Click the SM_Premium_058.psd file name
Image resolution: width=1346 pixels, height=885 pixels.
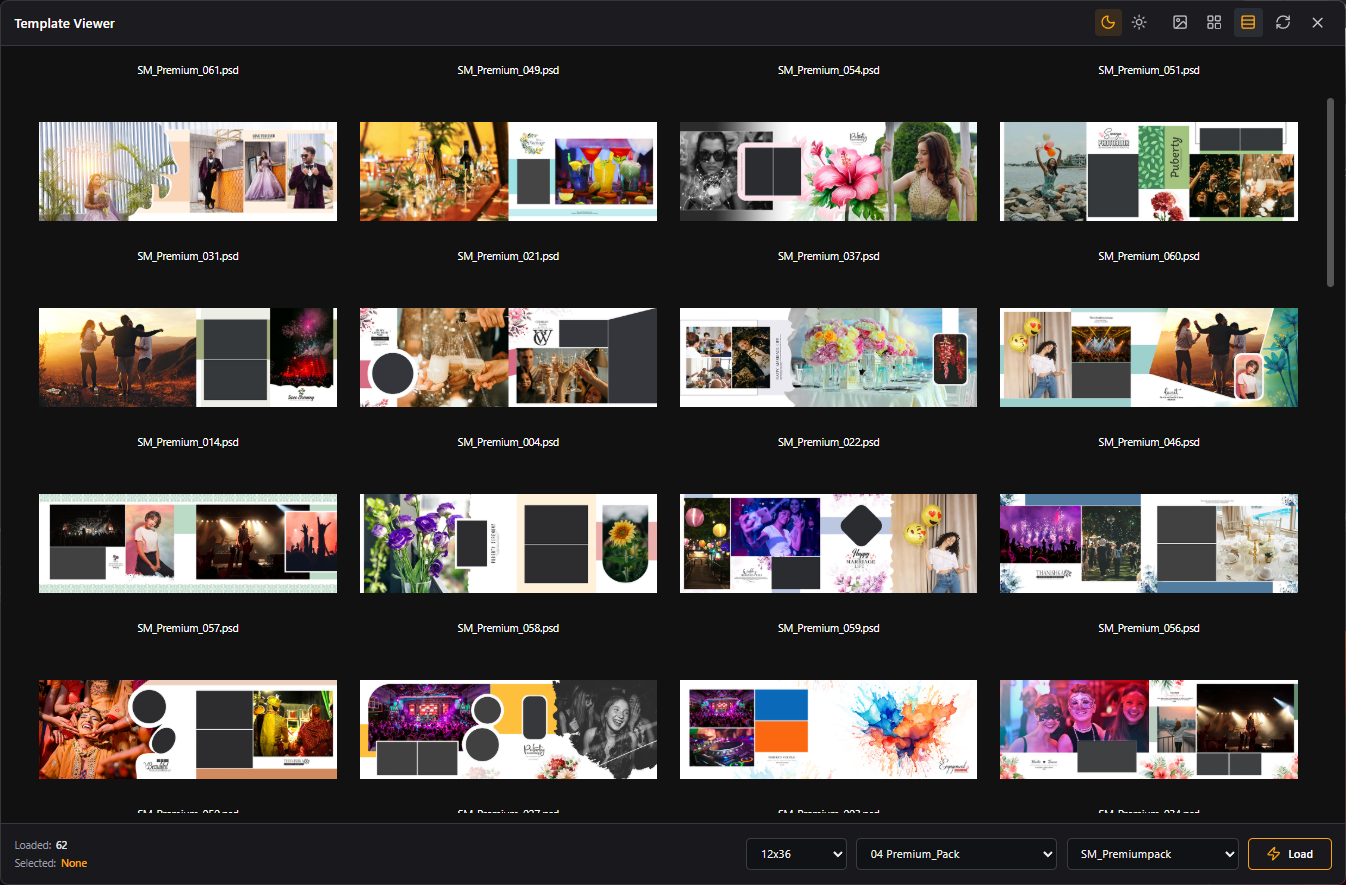tap(508, 629)
